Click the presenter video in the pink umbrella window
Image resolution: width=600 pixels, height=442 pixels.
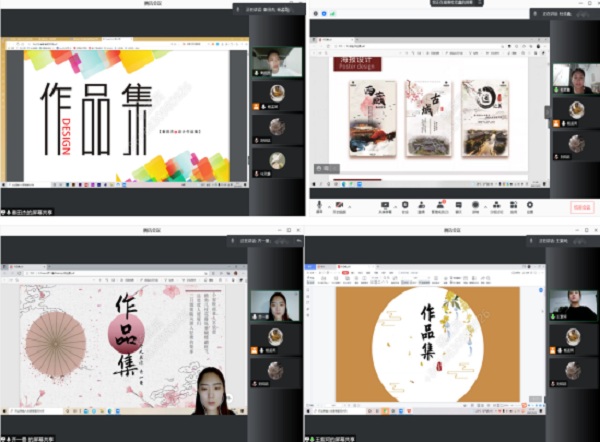pos(275,306)
